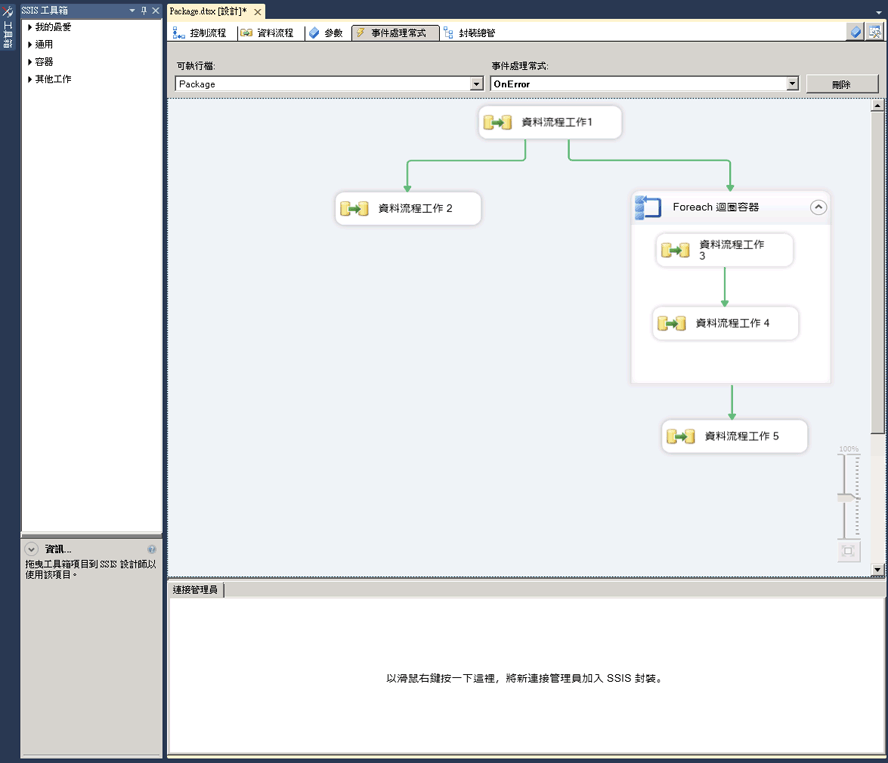Image resolution: width=888 pixels, height=763 pixels.
Task: Close the SSIS 工具箱 panel
Action: pyautogui.click(x=155, y=10)
